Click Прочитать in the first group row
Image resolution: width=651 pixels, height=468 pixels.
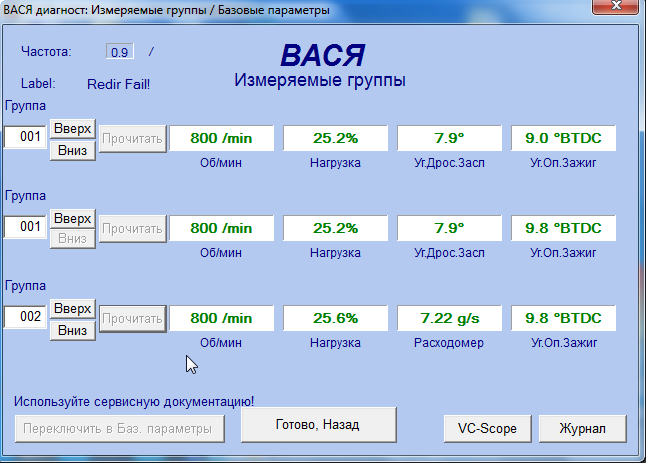click(x=132, y=138)
